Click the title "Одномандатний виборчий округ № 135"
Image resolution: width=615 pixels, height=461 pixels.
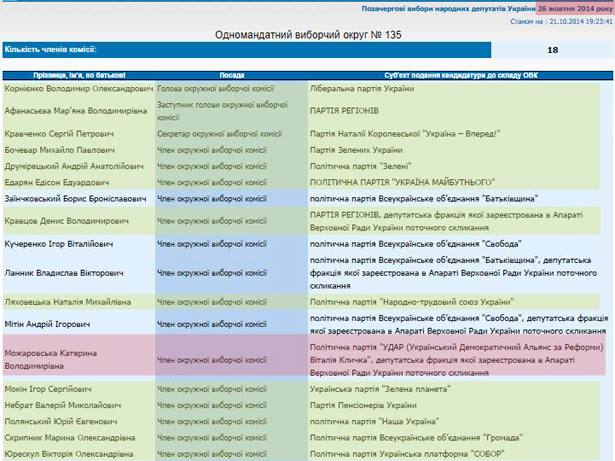pyautogui.click(x=306, y=34)
